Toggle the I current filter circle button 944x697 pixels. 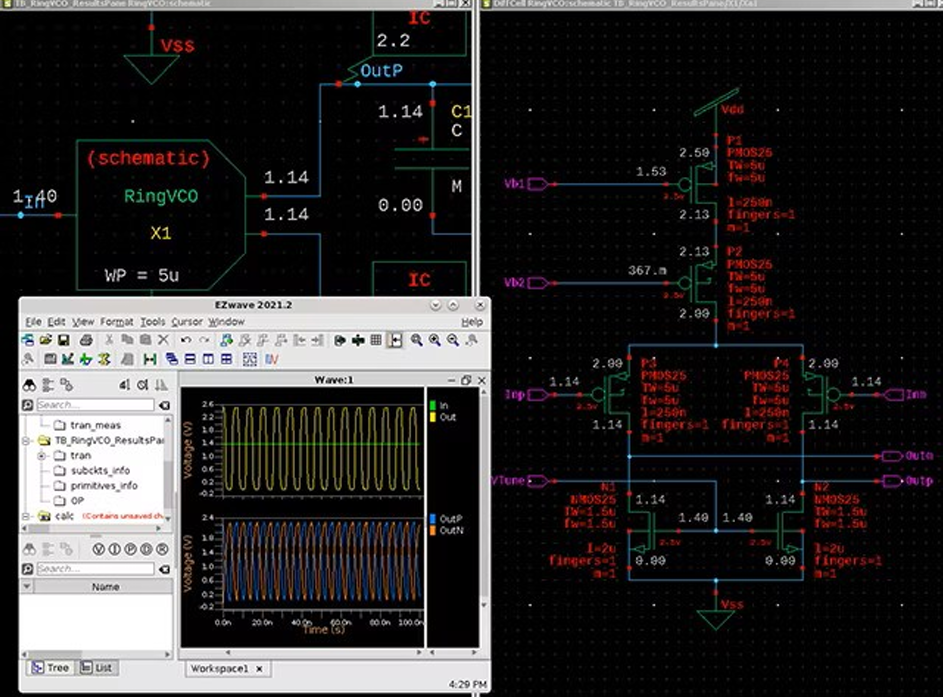(114, 550)
